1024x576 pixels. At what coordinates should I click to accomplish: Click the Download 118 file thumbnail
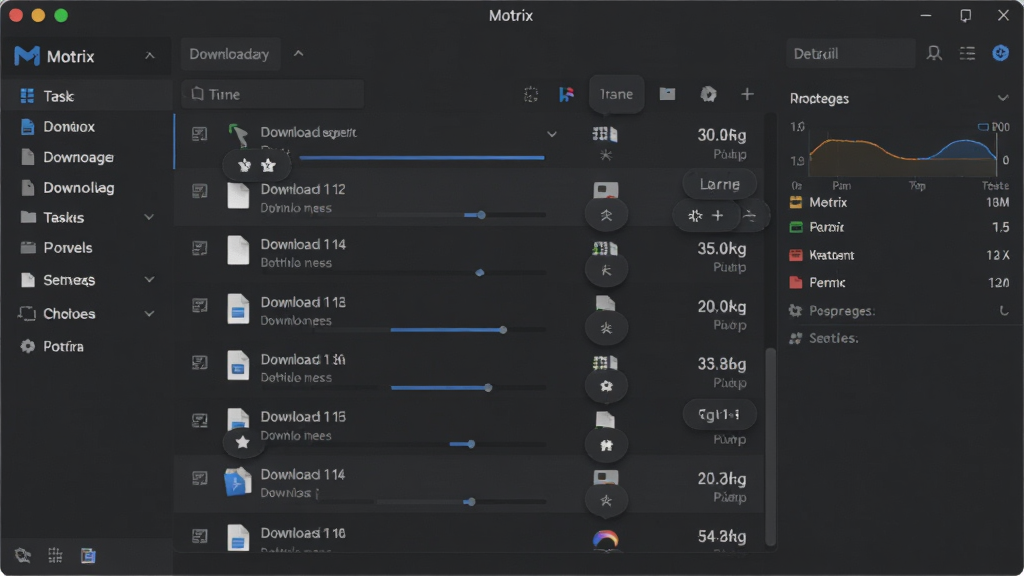tap(238, 309)
